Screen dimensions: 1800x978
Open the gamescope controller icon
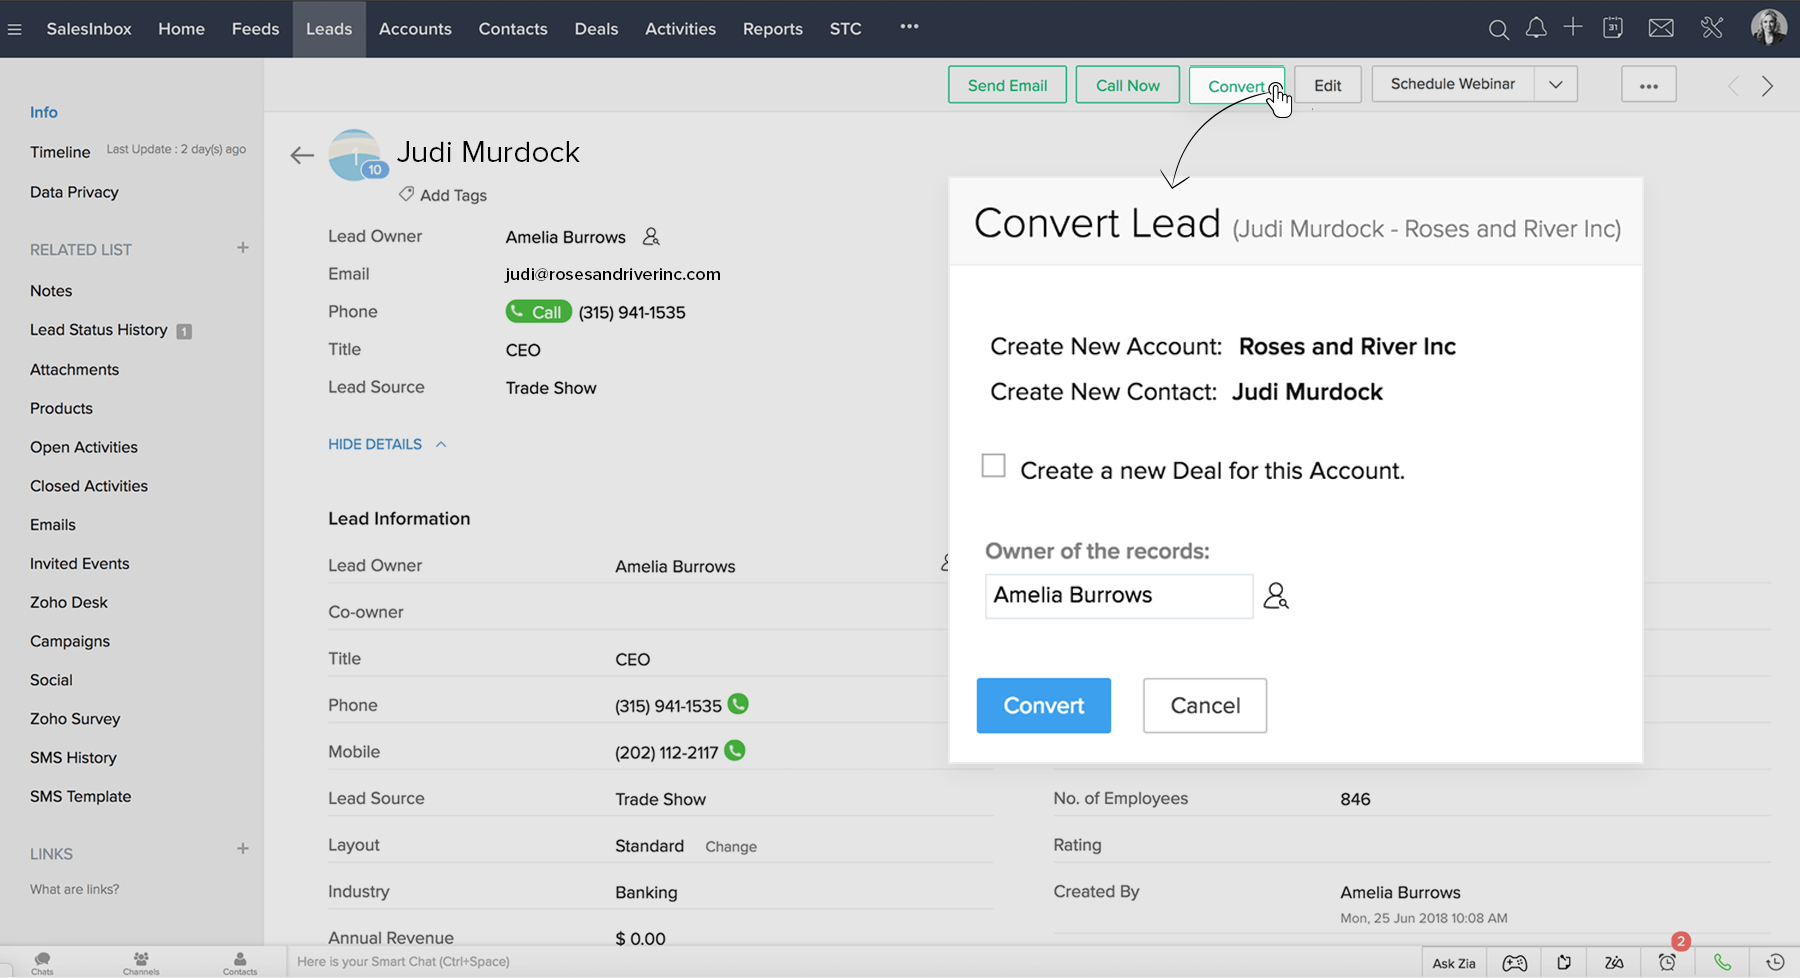tap(1515, 963)
